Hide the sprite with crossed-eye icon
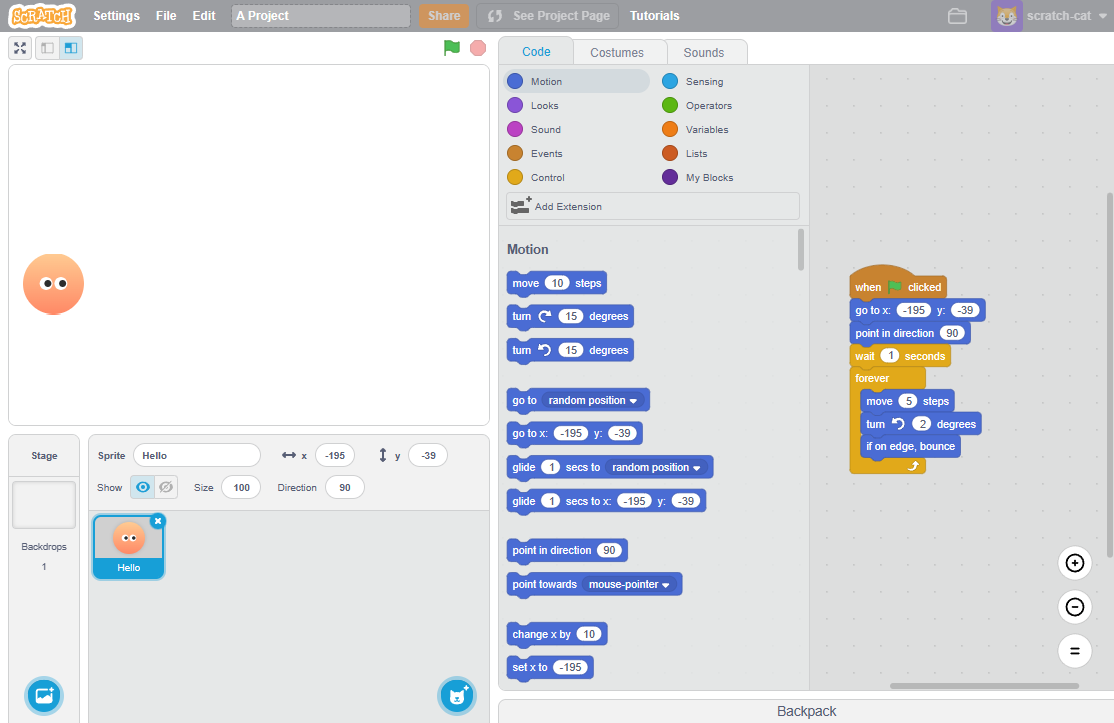 click(166, 487)
